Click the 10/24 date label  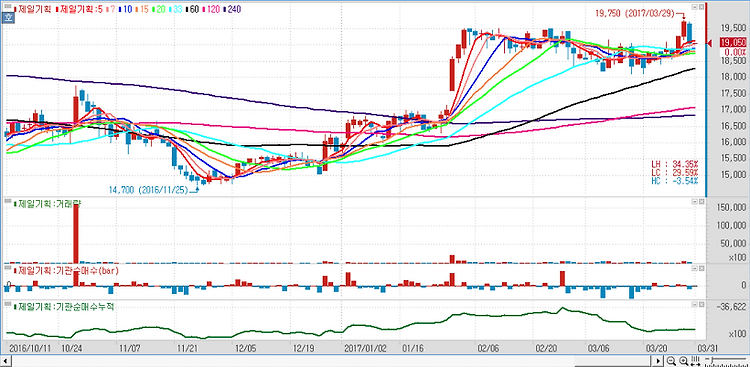(71, 347)
